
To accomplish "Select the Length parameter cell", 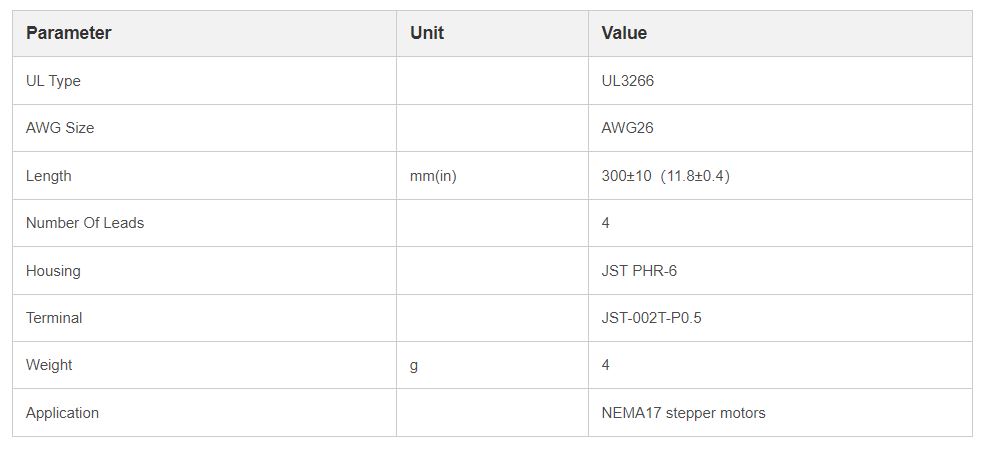I will [49, 176].
